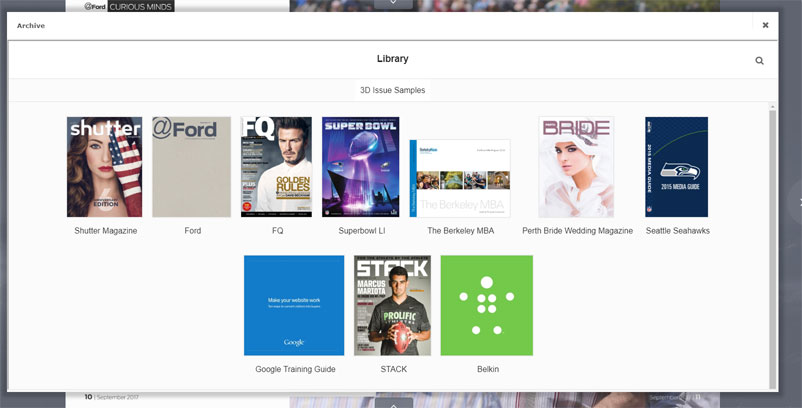
Task: Click the library vertical scrollbar
Action: (x=771, y=240)
